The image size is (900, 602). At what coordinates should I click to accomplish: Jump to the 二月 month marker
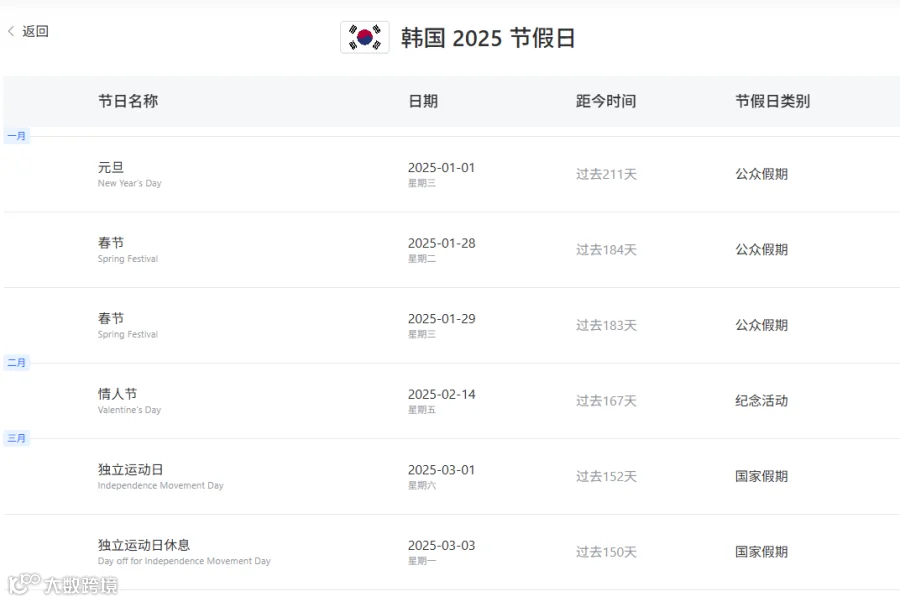tap(17, 363)
